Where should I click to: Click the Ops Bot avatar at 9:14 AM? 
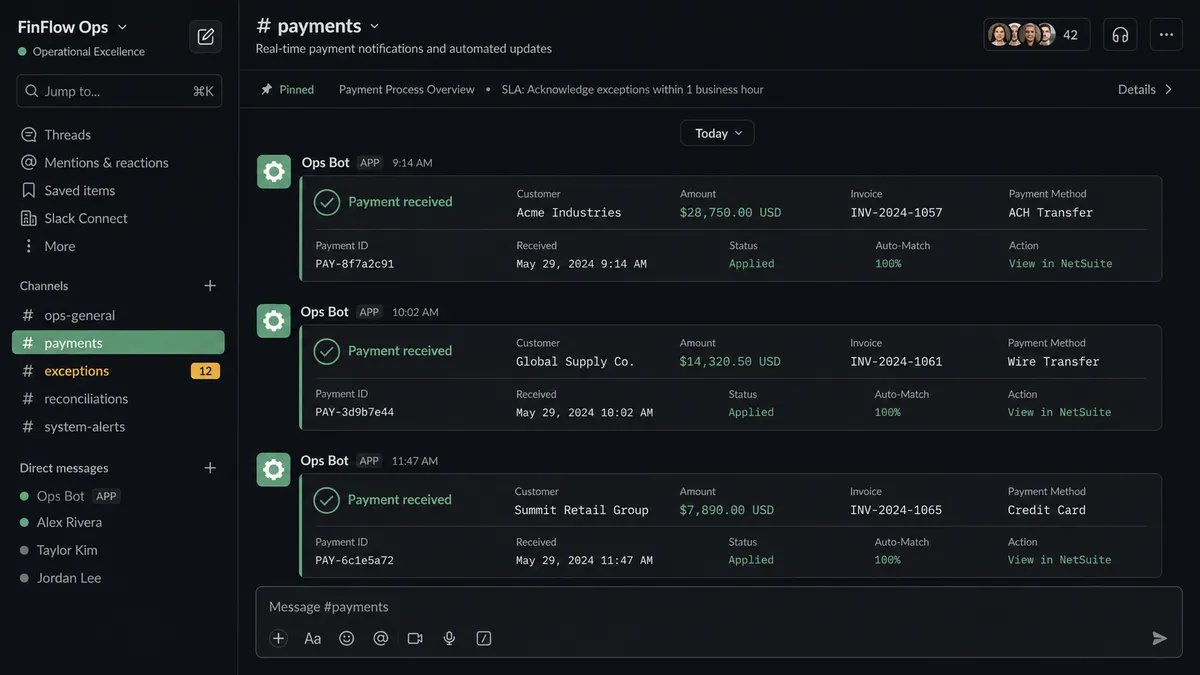click(274, 172)
